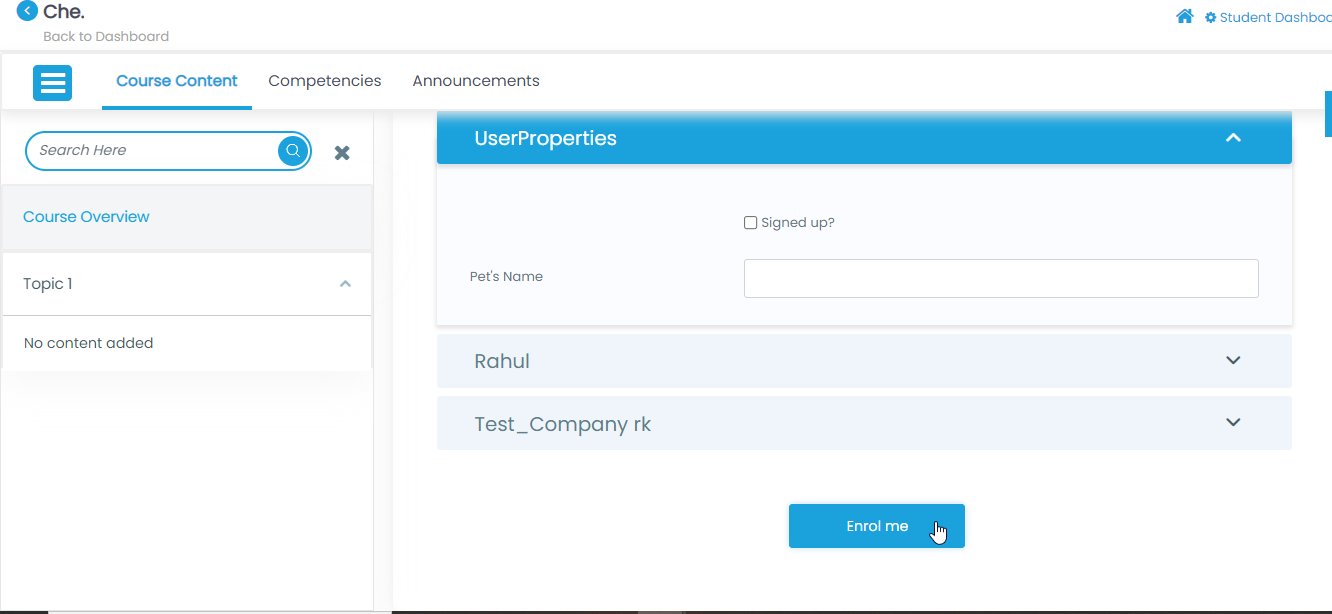The height and width of the screenshot is (614, 1332).
Task: Click the back arrow icon beside Che.
Action: 28,12
